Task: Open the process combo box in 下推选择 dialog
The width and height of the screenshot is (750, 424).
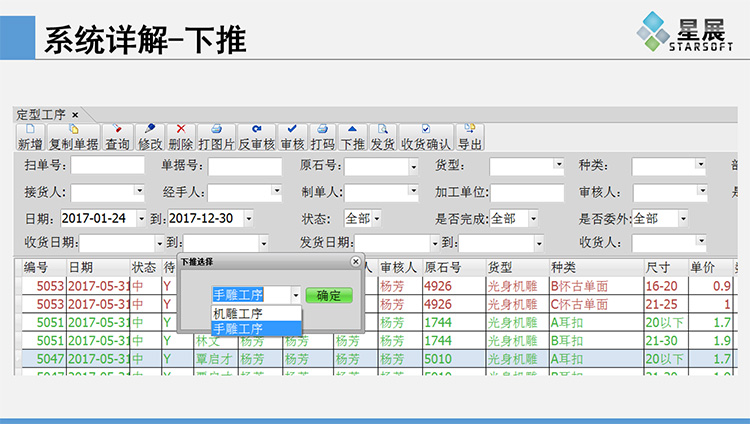Action: 295,295
